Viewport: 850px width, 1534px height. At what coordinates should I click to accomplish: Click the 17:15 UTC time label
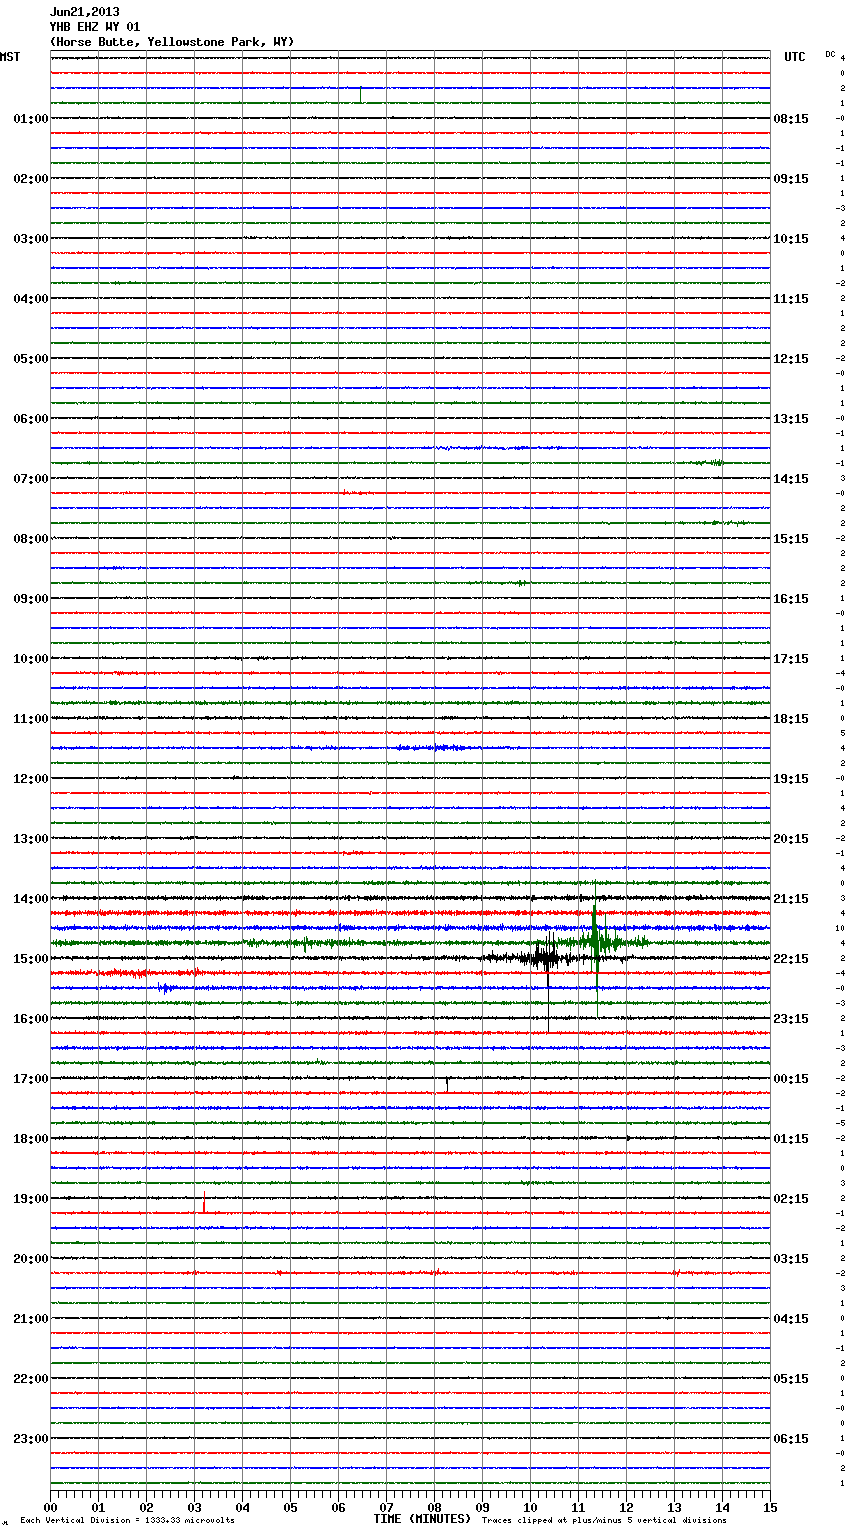(791, 659)
